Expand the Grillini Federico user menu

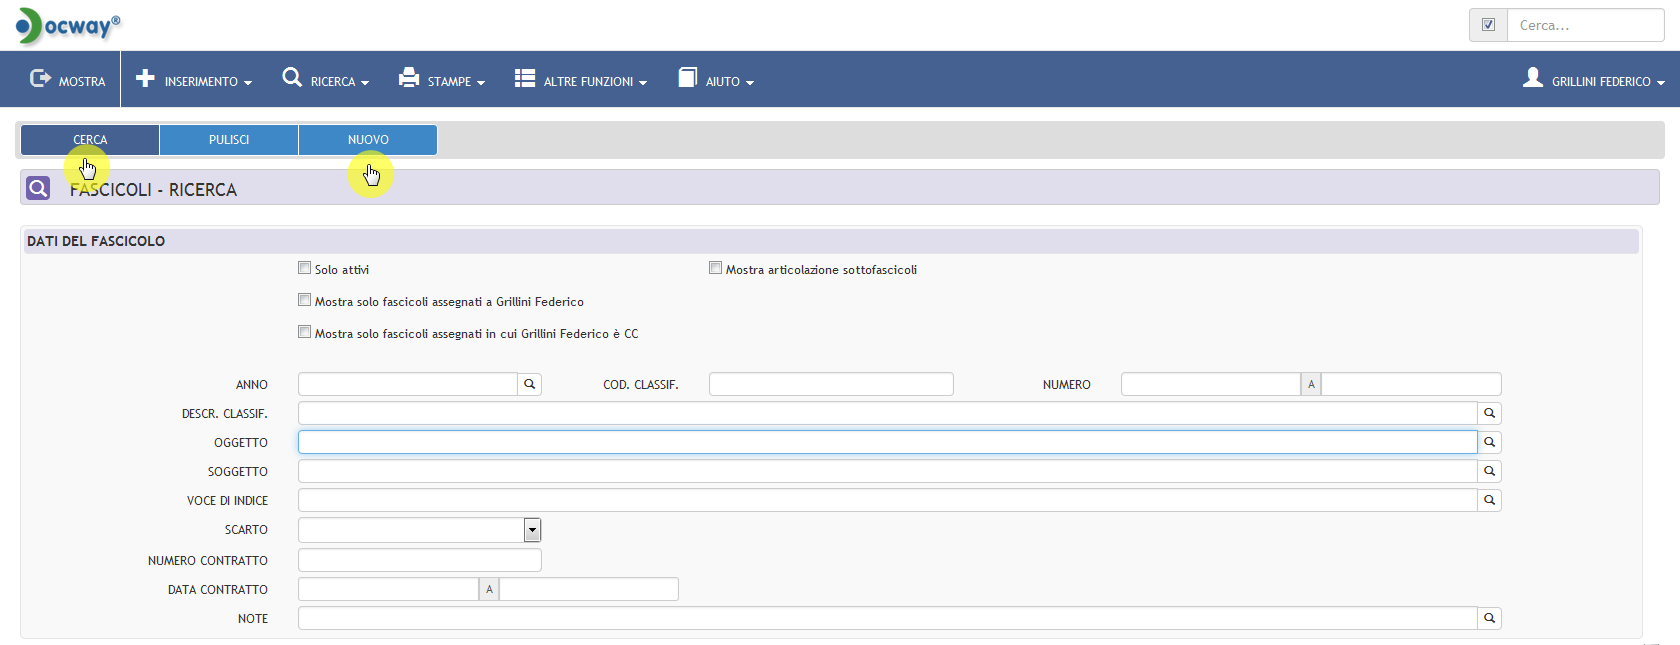pos(1594,80)
